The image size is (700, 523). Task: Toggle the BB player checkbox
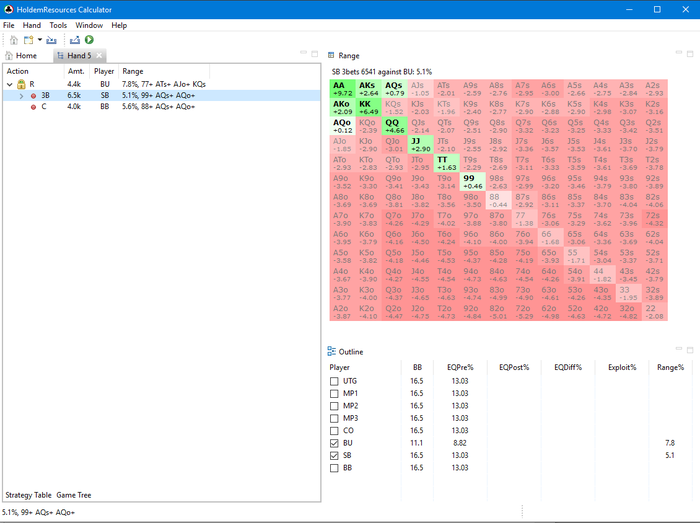[334, 468]
